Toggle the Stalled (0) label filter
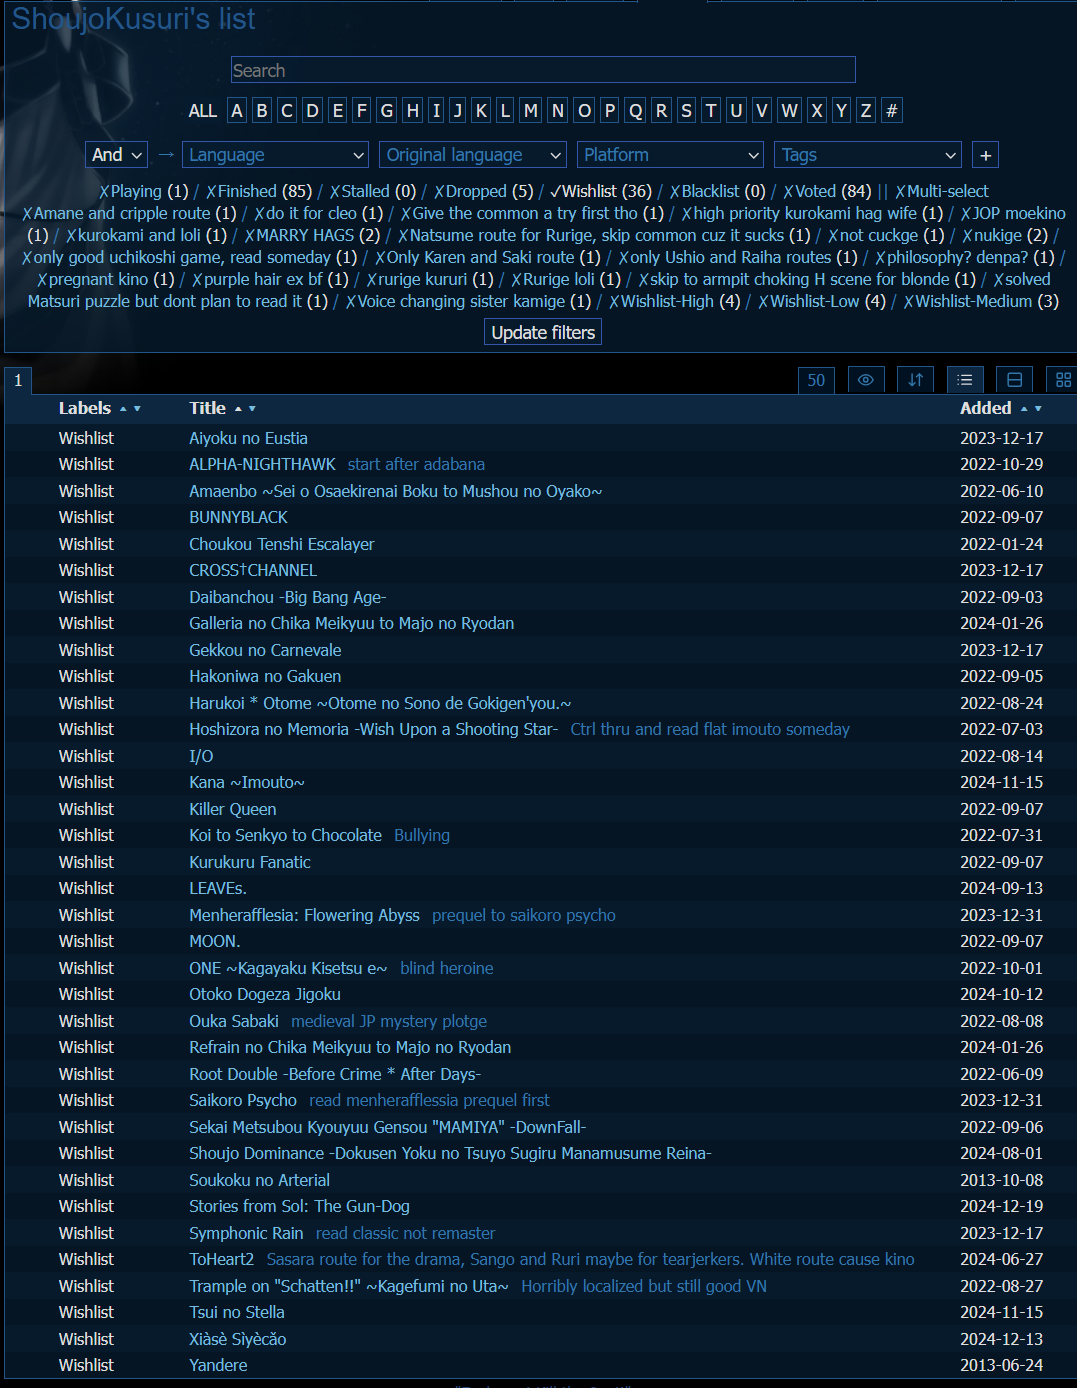Screen dimensions: 1077x1388 372,191
